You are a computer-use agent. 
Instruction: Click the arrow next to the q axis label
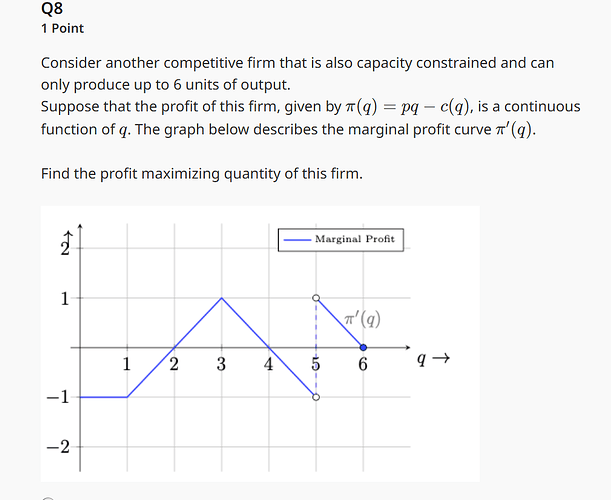441,357
